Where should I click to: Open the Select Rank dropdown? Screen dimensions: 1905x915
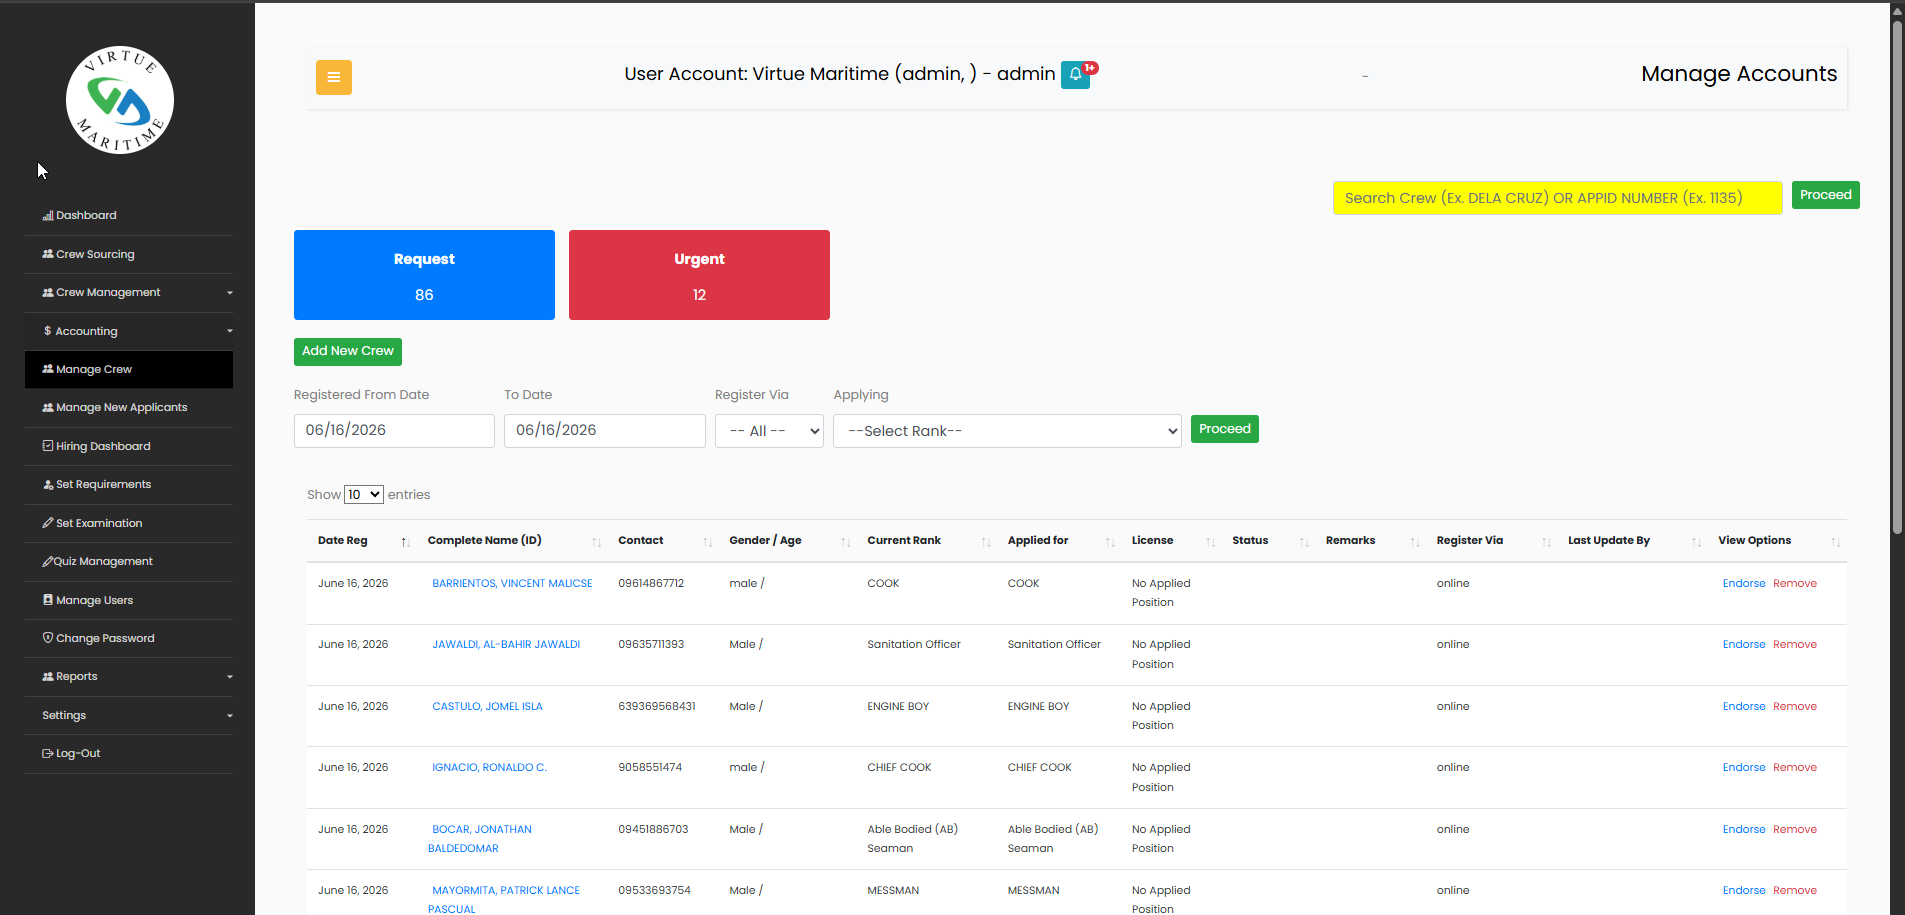click(x=1007, y=431)
